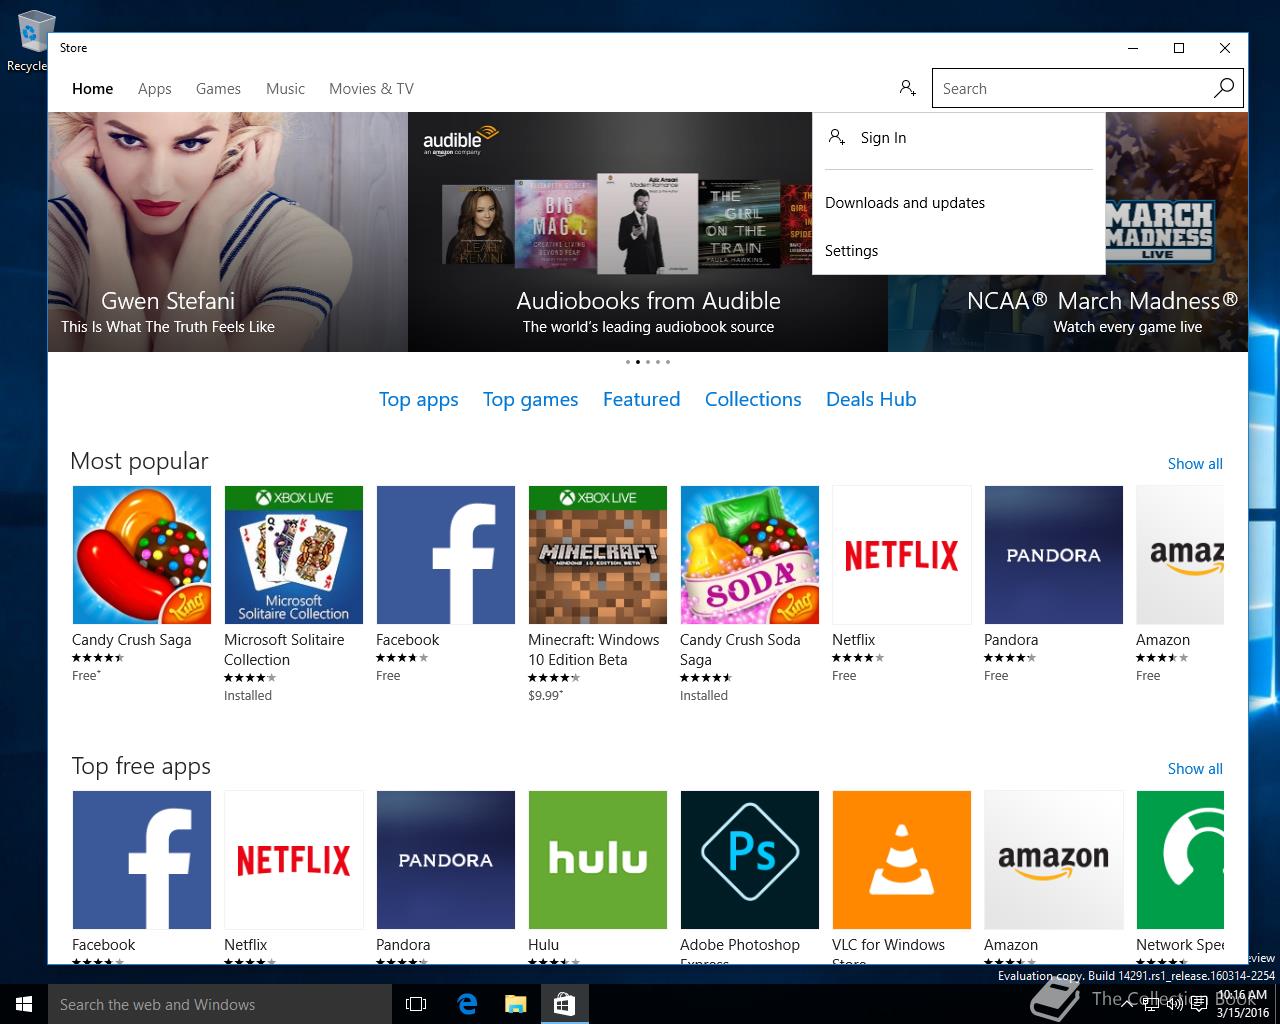Select Downloads and updates menu entry
Screen dimensions: 1280x1024
click(958, 203)
